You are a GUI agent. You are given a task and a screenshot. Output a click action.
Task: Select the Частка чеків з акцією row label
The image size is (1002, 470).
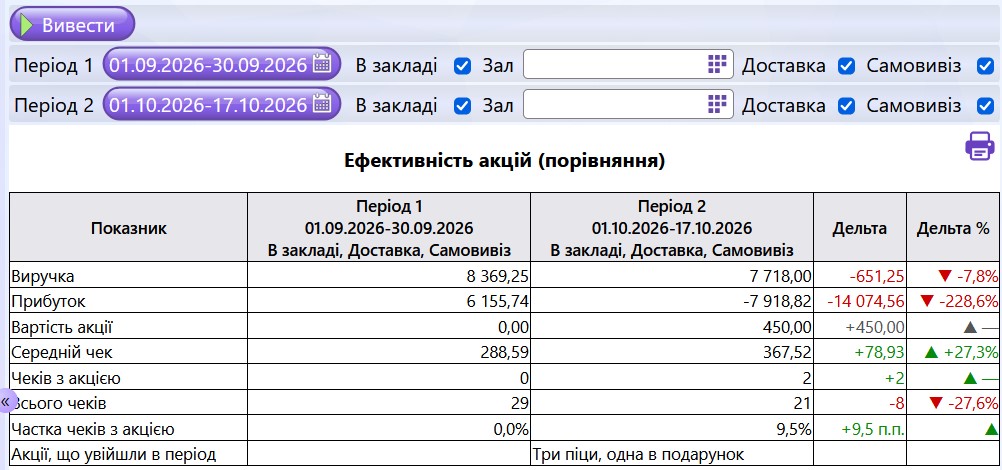[x=93, y=429]
